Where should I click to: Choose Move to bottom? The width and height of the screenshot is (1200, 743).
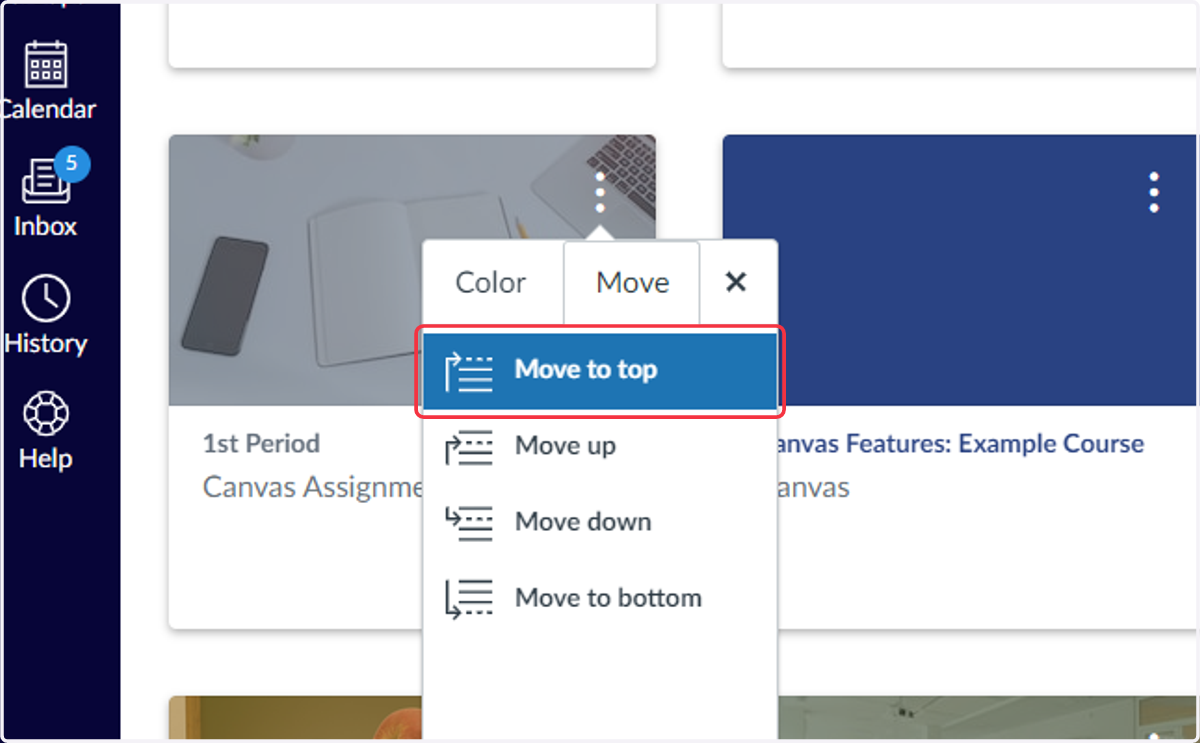600,599
